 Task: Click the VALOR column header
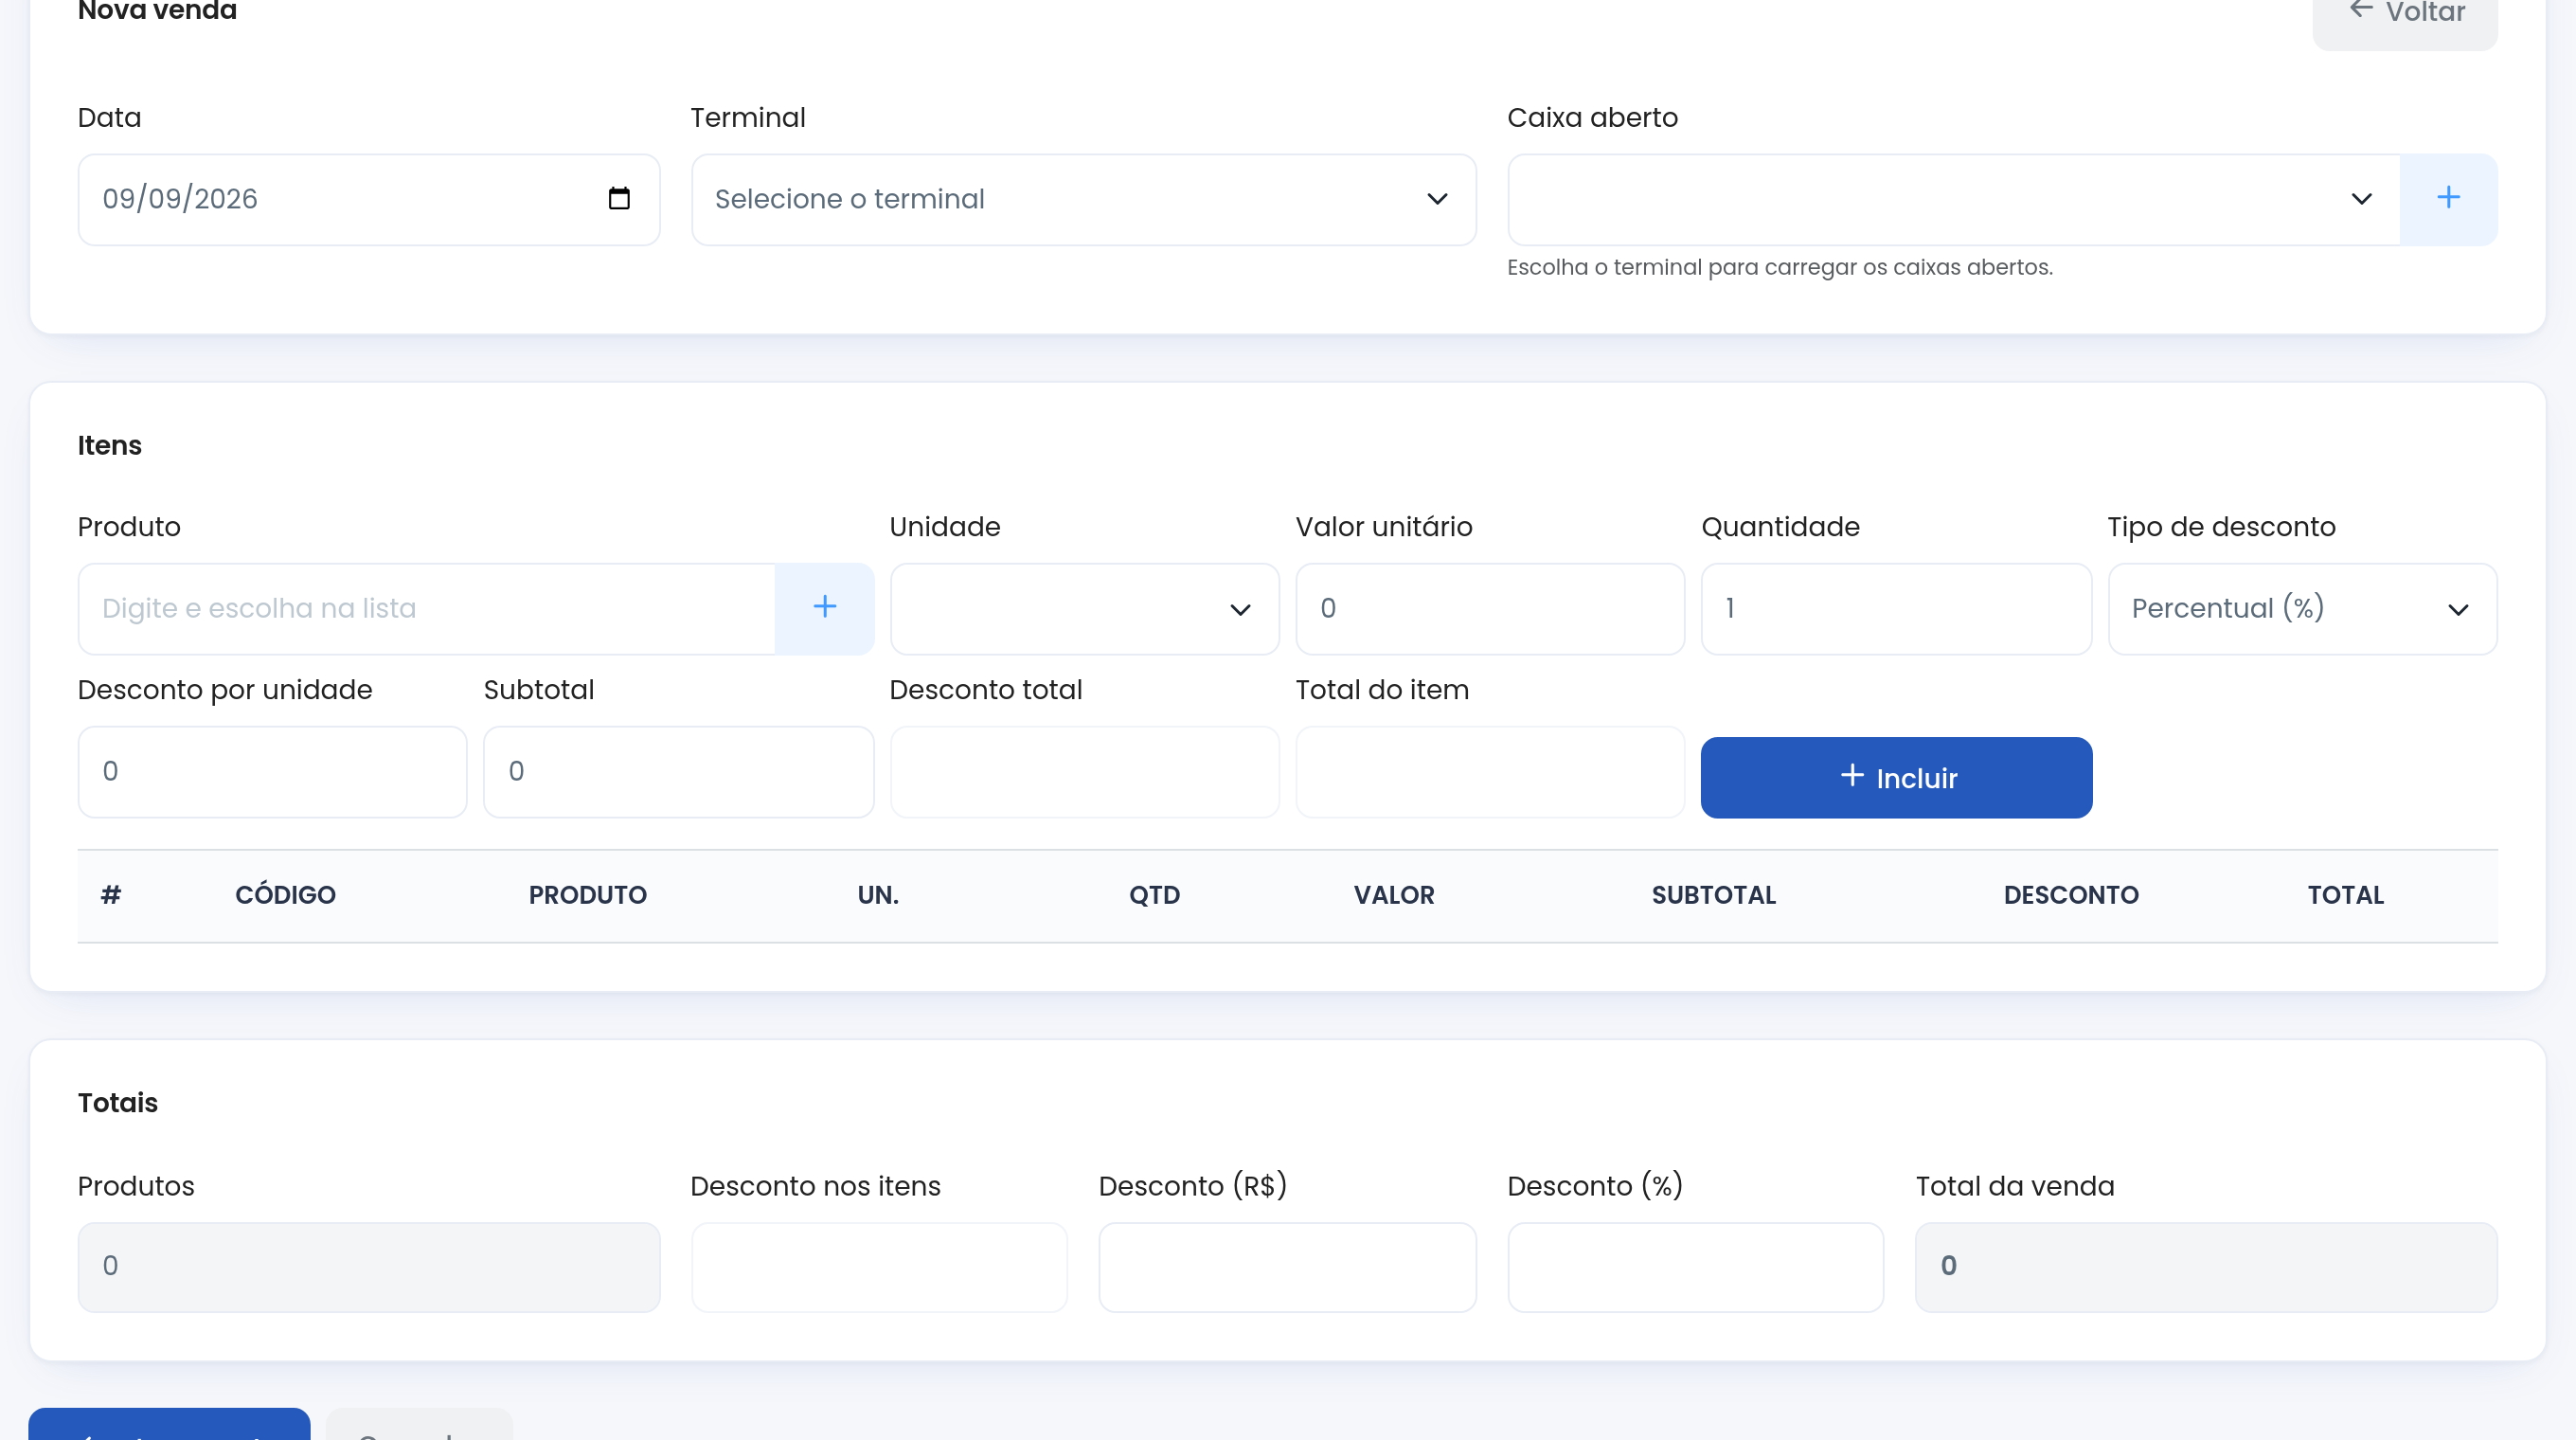(x=1394, y=895)
